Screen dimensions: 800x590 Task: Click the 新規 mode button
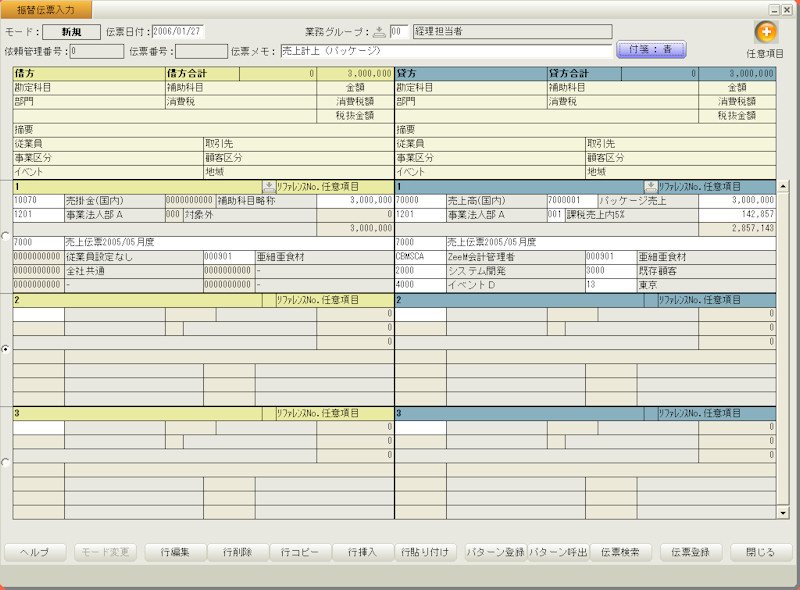coord(71,32)
